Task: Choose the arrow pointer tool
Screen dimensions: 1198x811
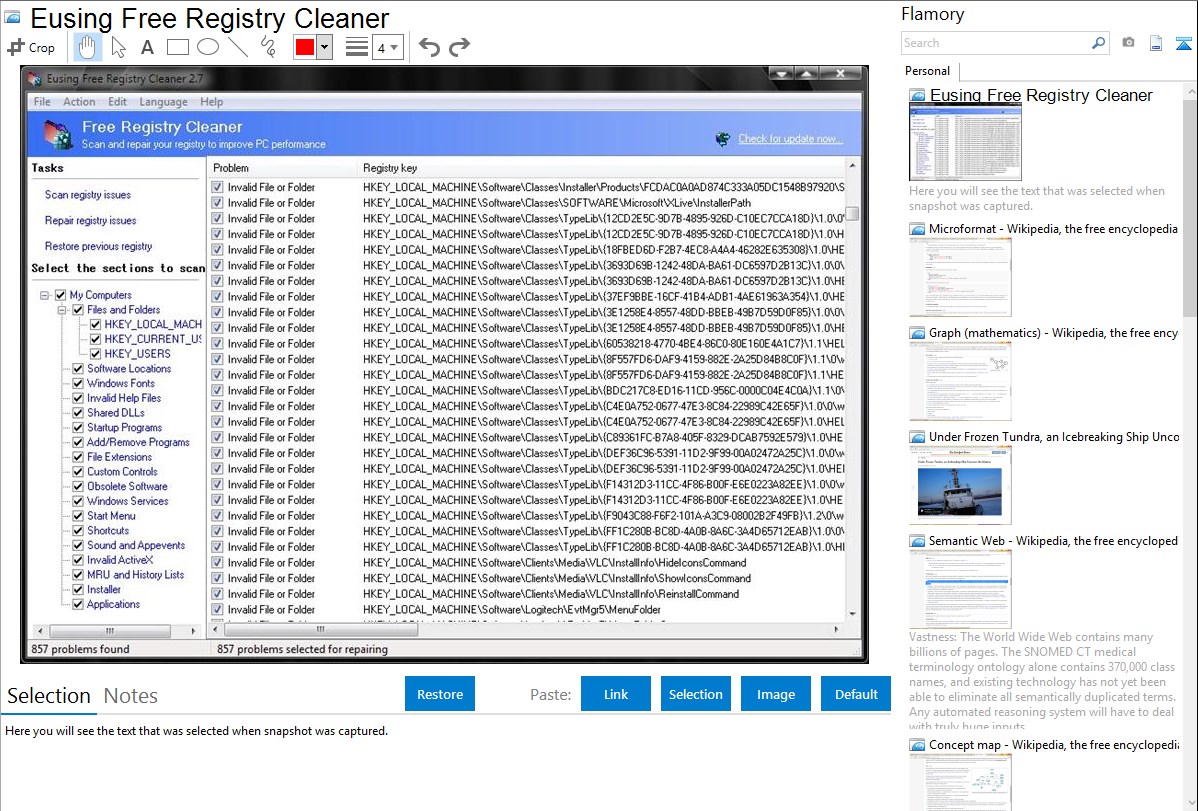Action: coord(118,47)
